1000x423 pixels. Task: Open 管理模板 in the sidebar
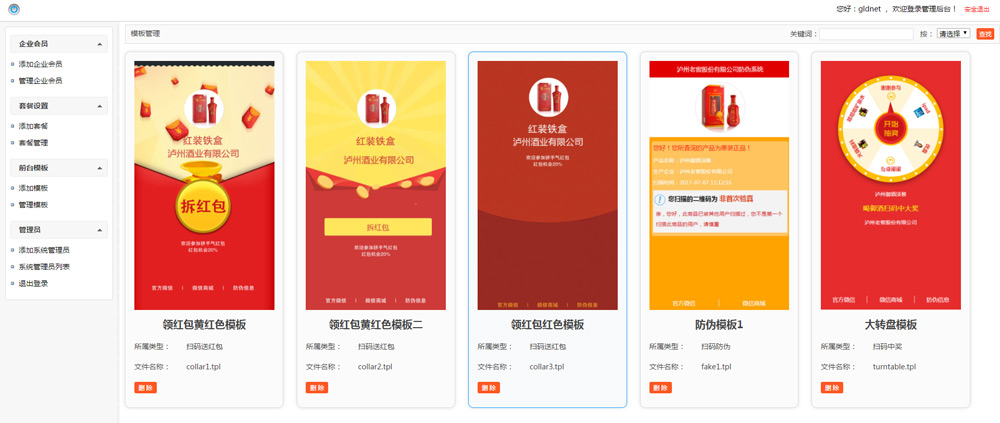click(33, 205)
